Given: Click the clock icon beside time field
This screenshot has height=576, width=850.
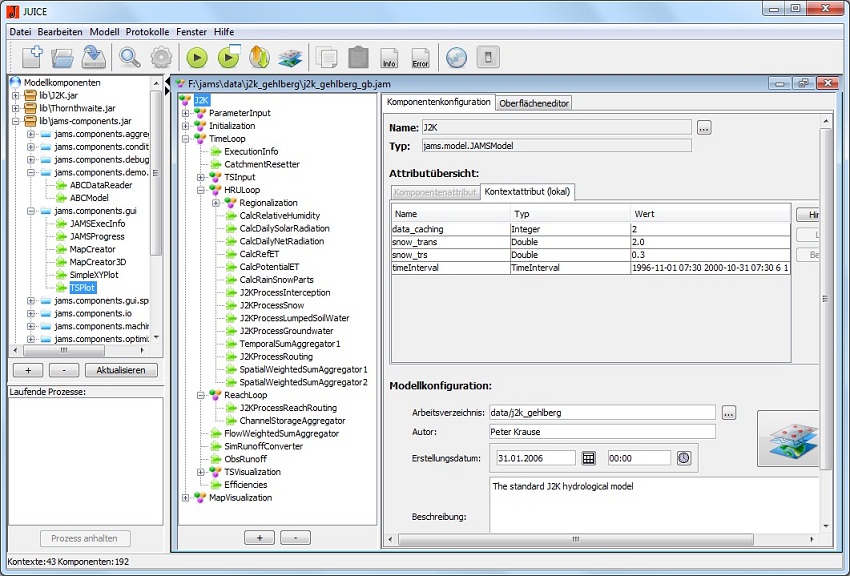Looking at the screenshot, I should coord(684,458).
